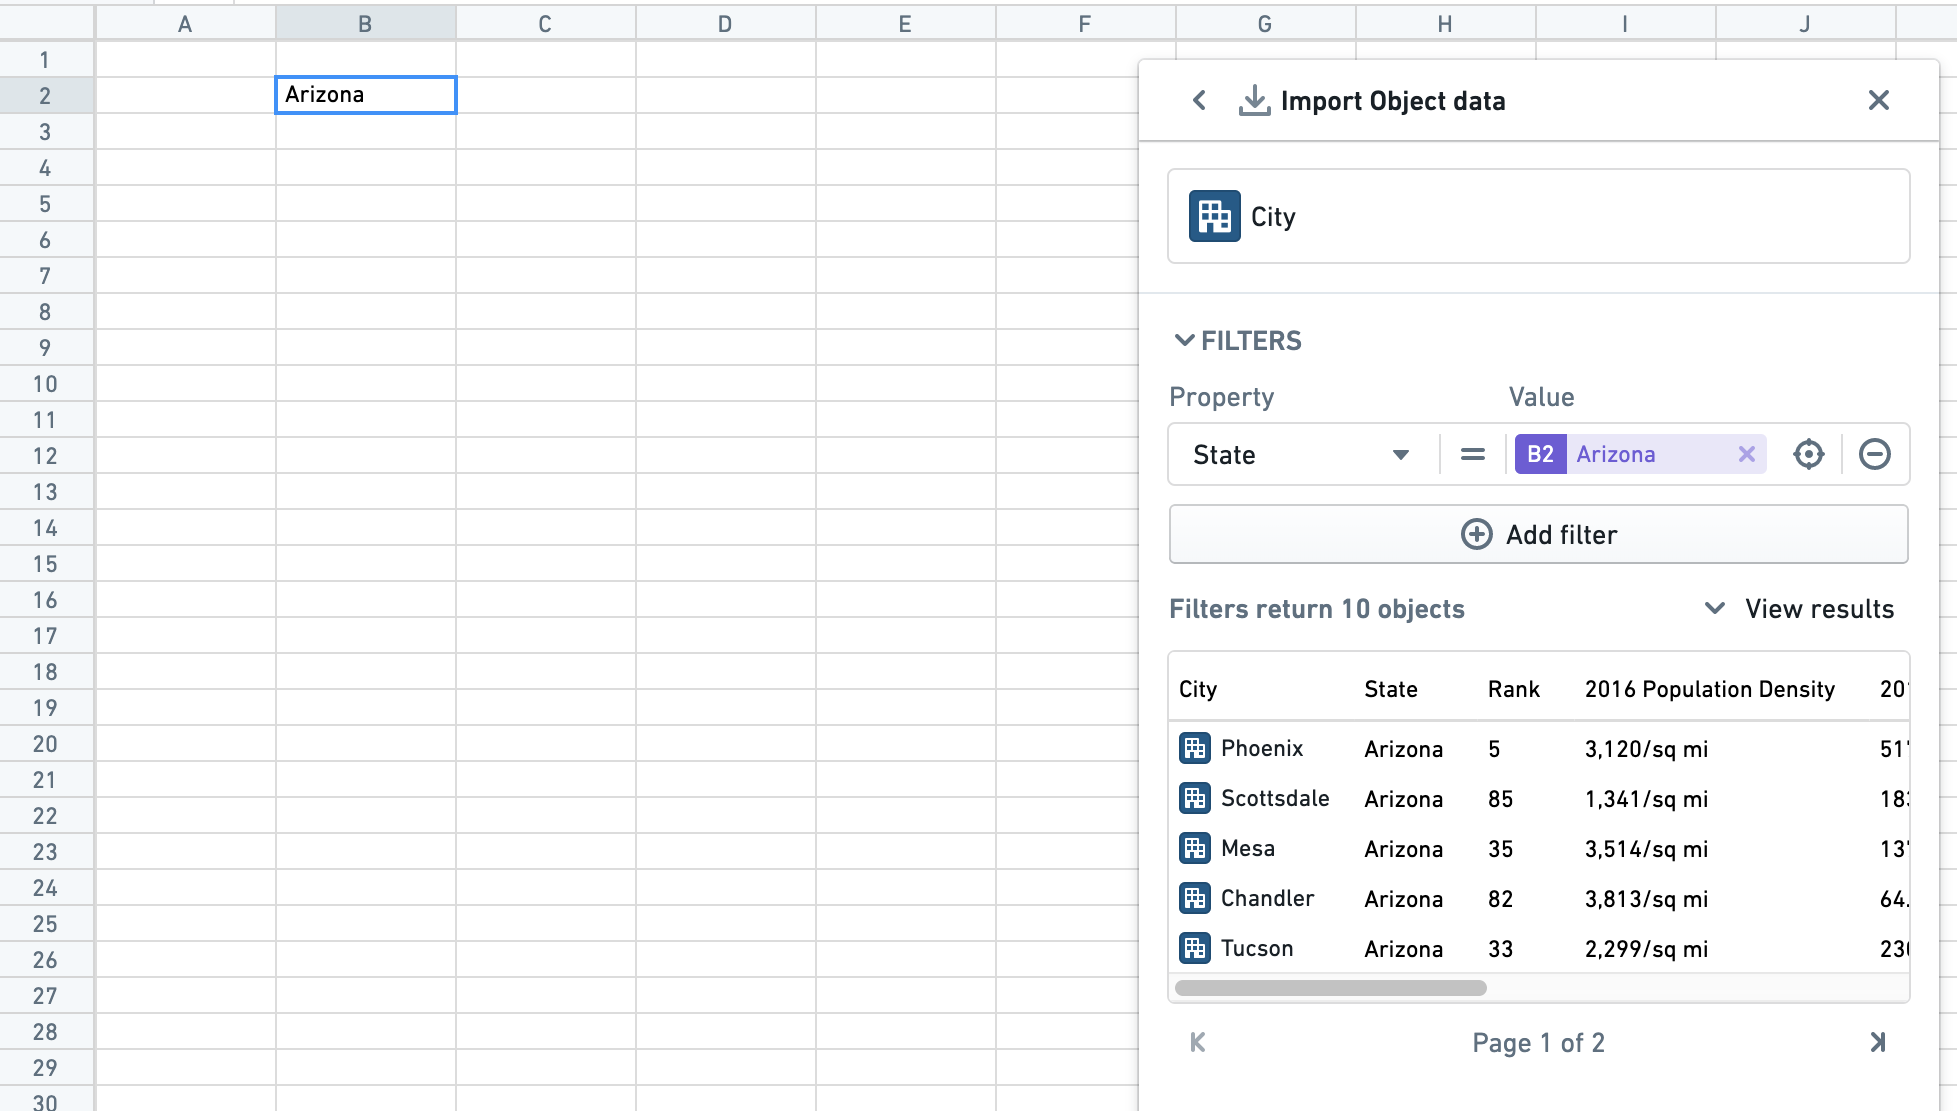Click the State column header in results
The image size is (1957, 1111).
click(1390, 689)
